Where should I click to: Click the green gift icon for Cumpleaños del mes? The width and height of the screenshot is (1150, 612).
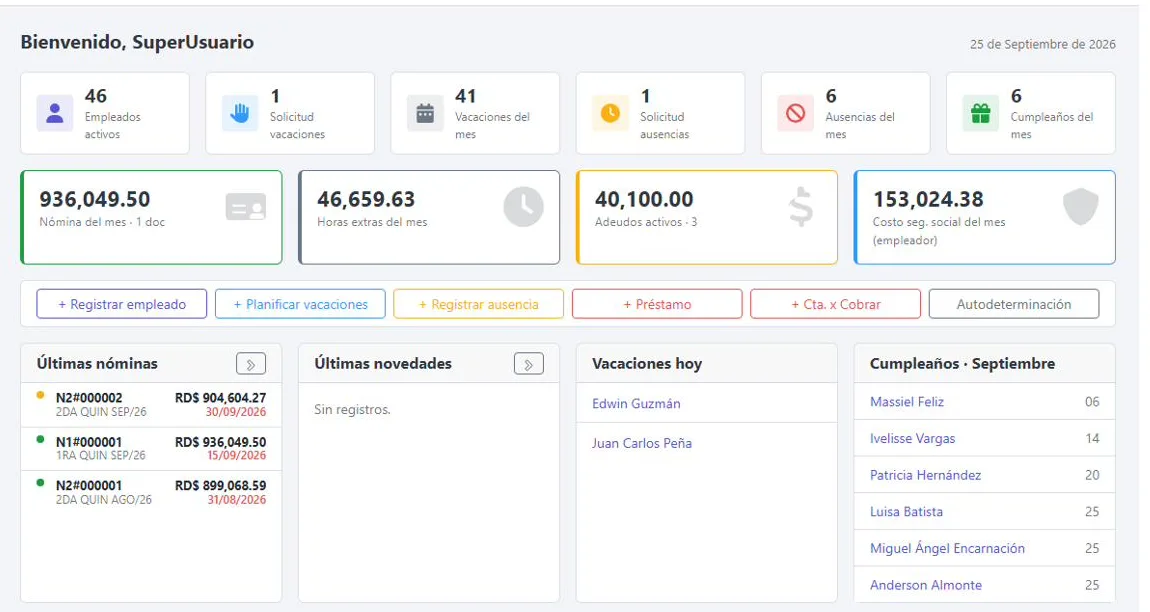[x=981, y=113]
